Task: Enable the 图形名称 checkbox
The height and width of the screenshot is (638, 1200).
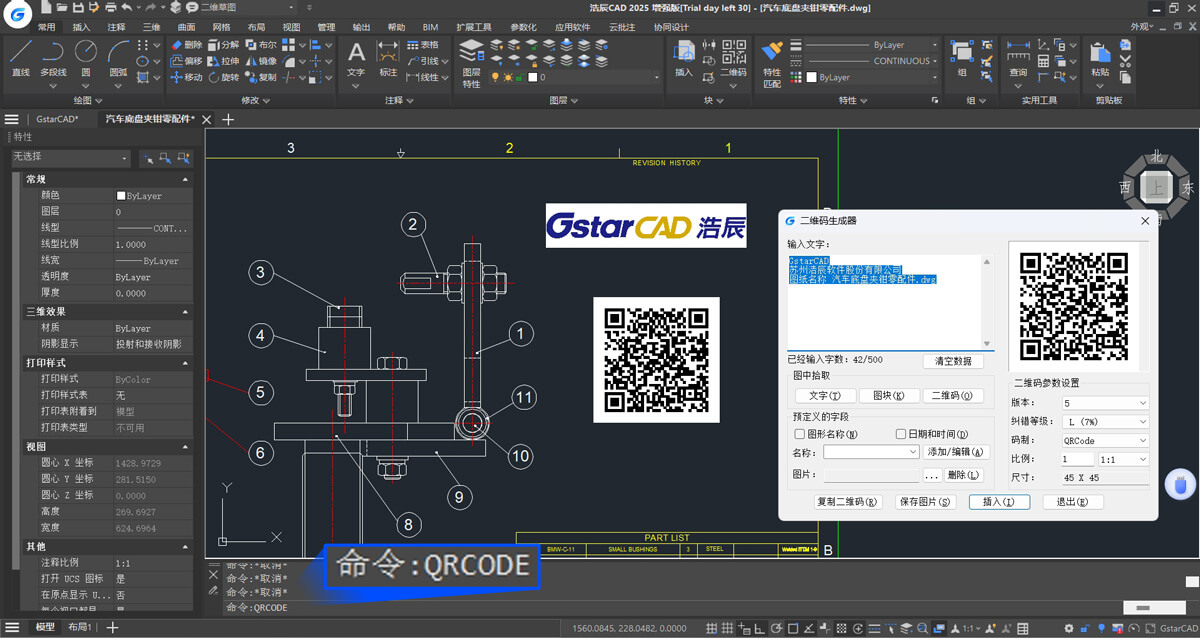Action: pyautogui.click(x=800, y=435)
